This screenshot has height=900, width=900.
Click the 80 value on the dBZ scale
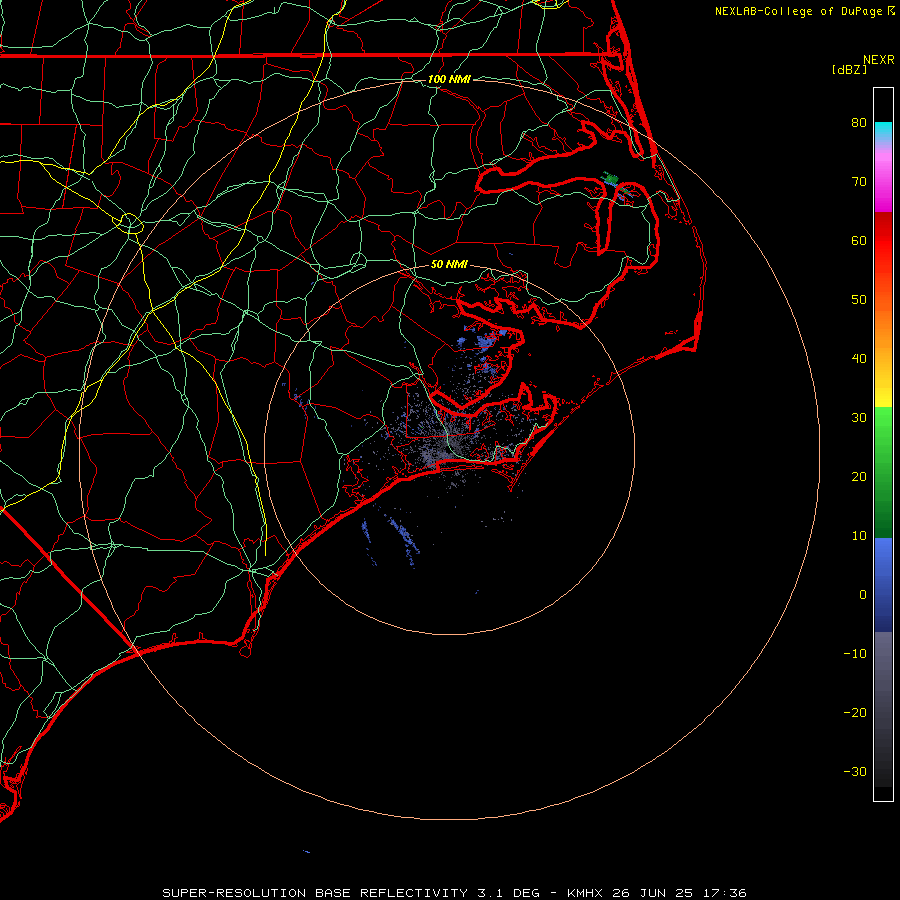coord(859,122)
